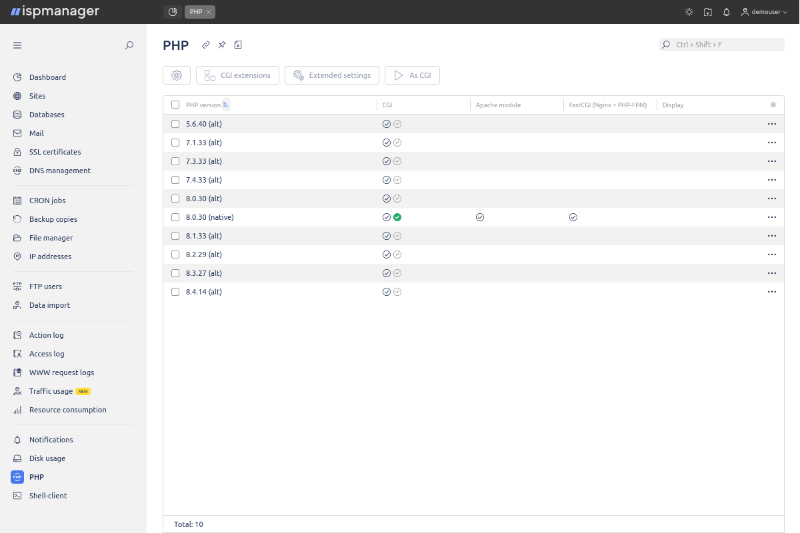
Task: Focus the Ctrl + Shift + F search field
Action: [725, 45]
